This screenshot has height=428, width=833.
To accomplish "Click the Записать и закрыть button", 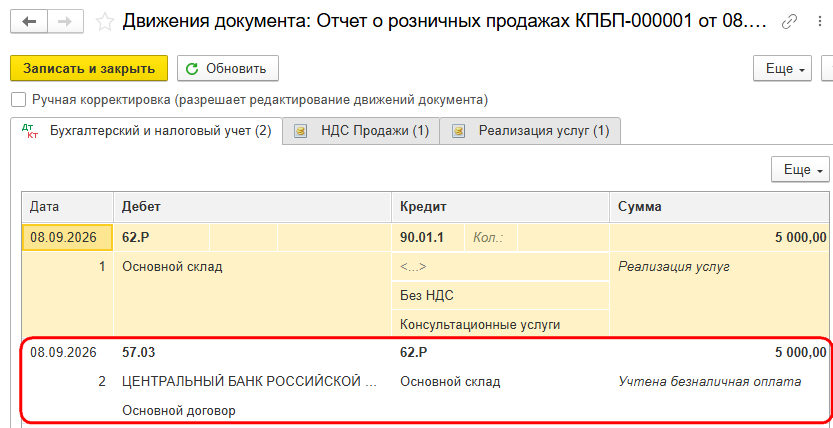I will coord(89,69).
